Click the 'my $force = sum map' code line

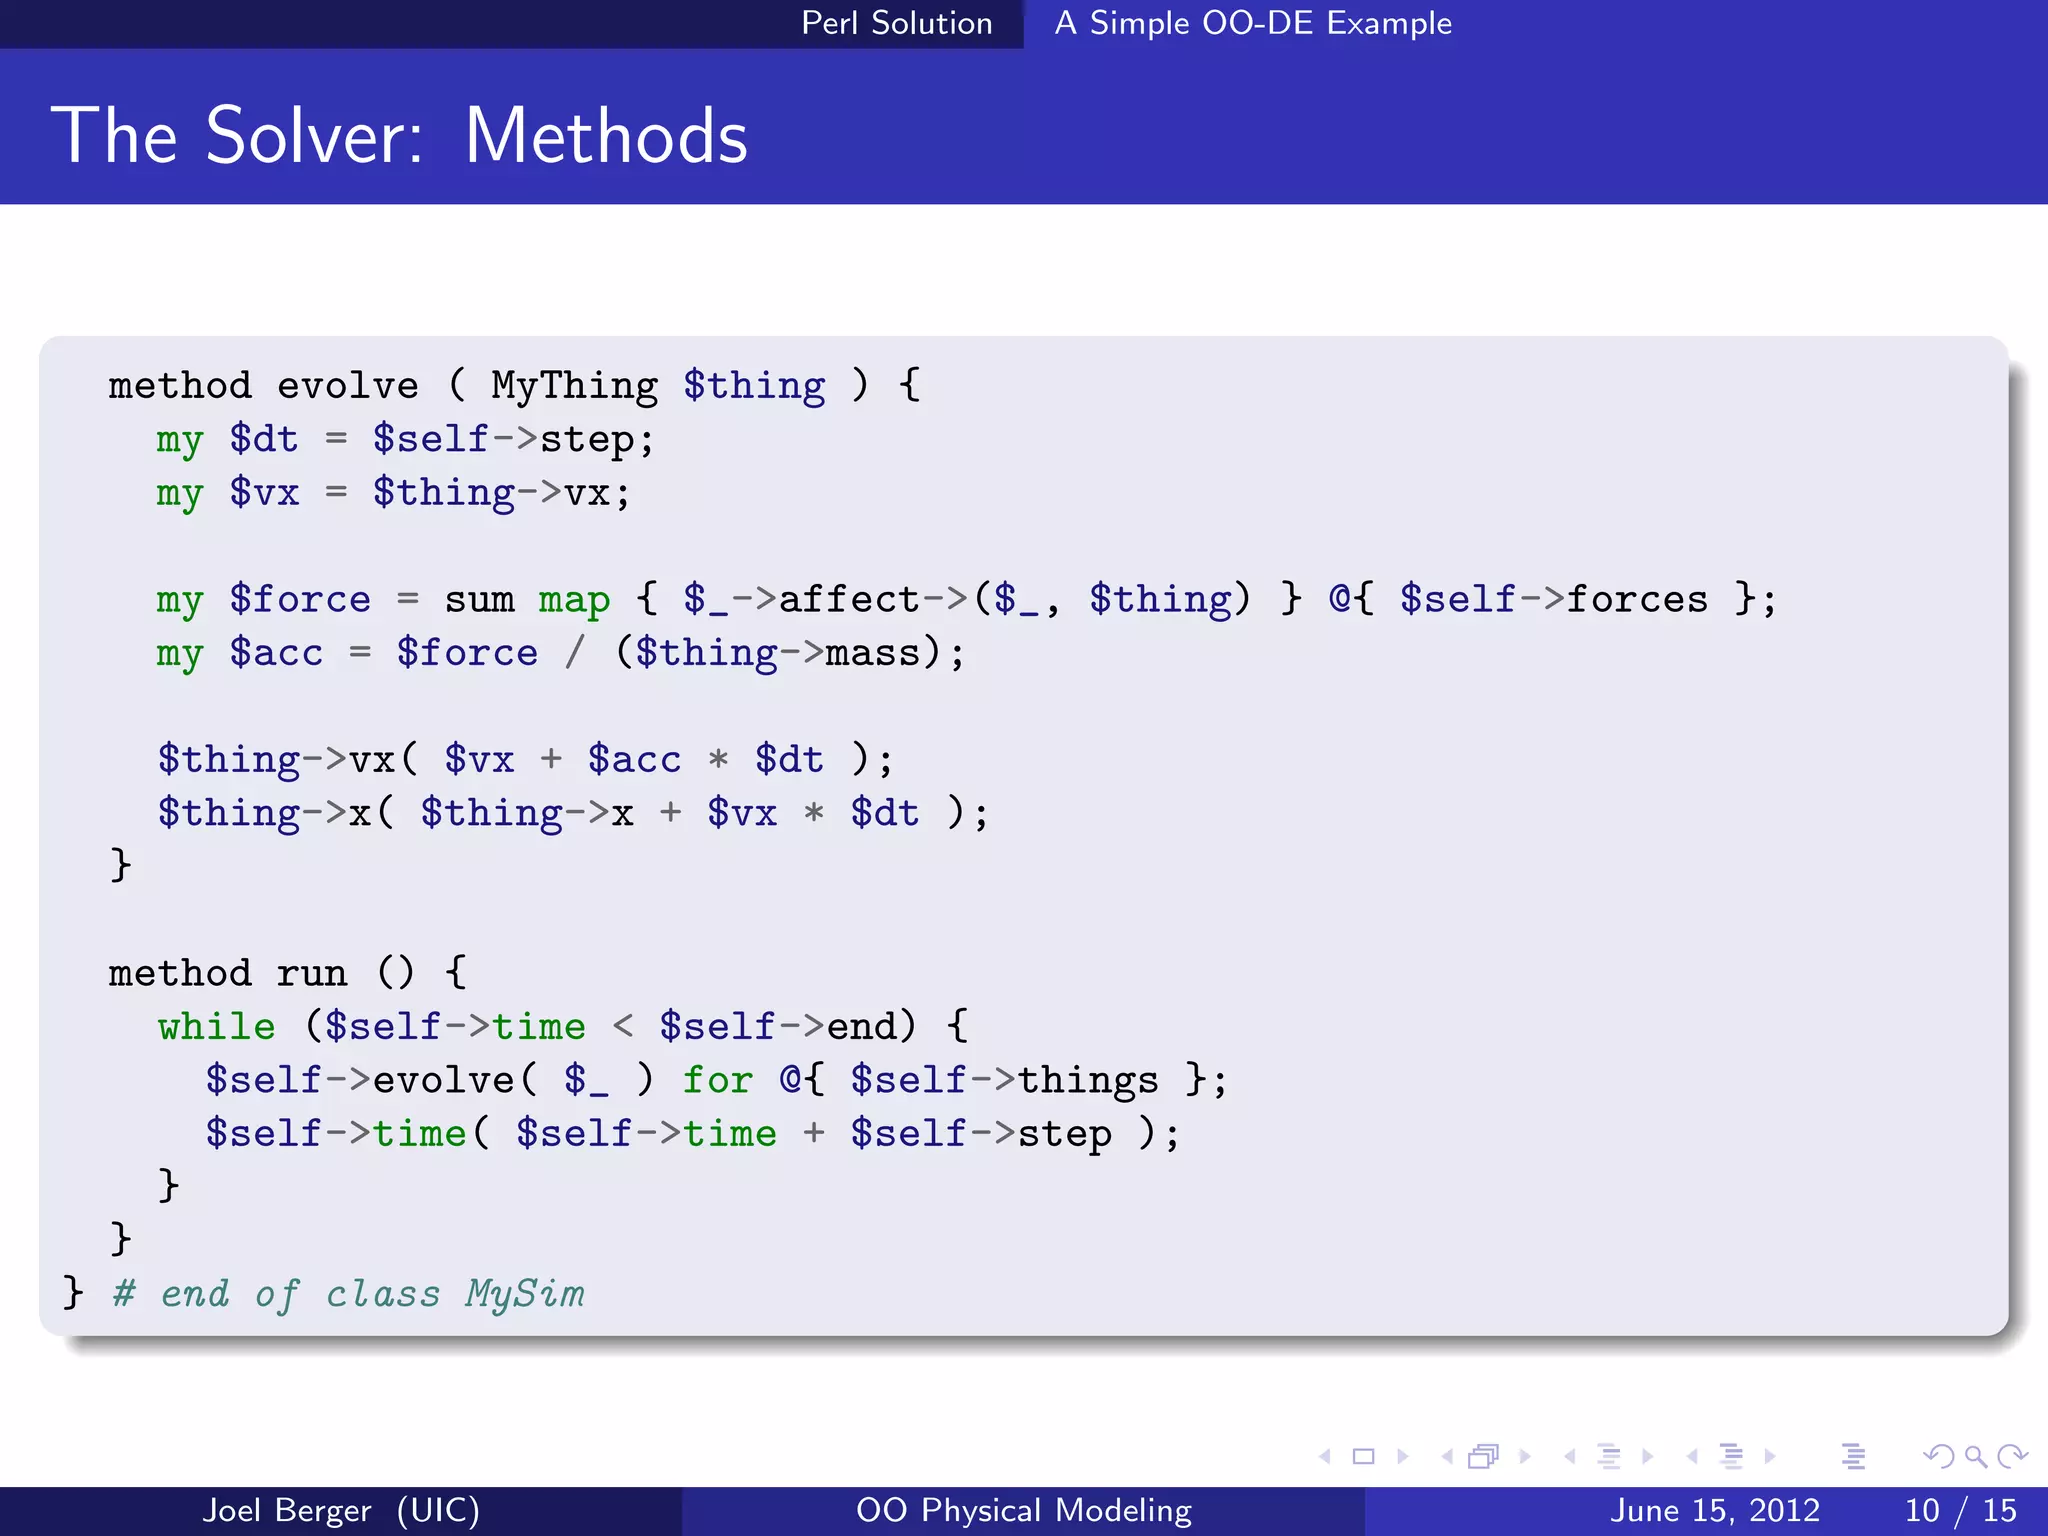[x=966, y=600]
